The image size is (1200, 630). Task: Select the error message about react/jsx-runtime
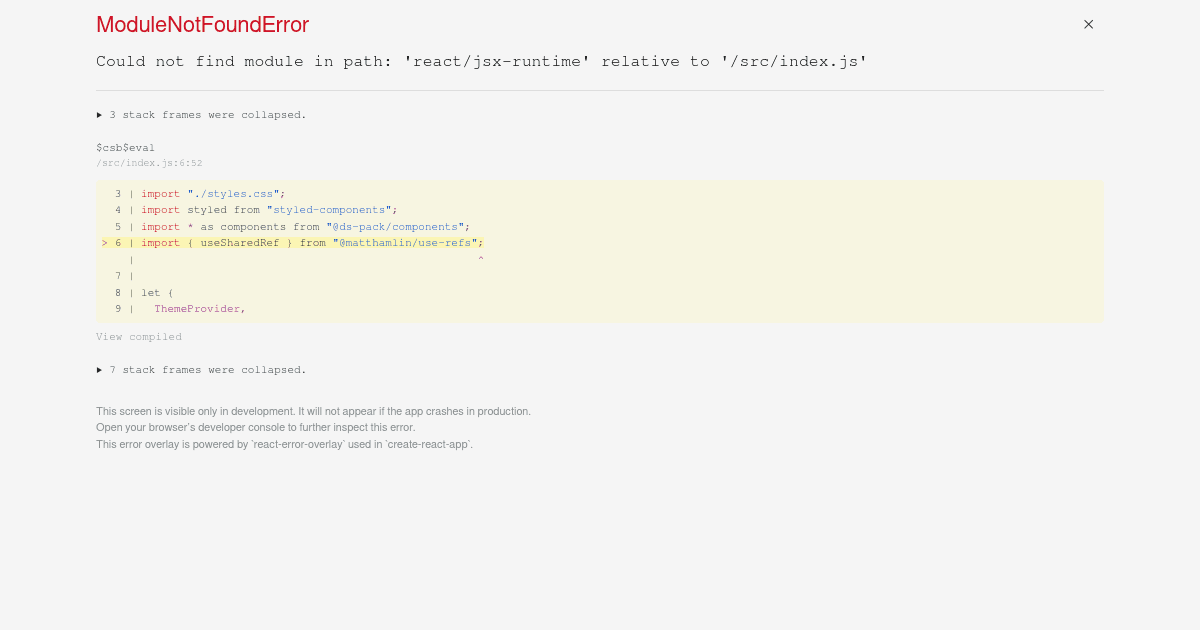coord(480,61)
